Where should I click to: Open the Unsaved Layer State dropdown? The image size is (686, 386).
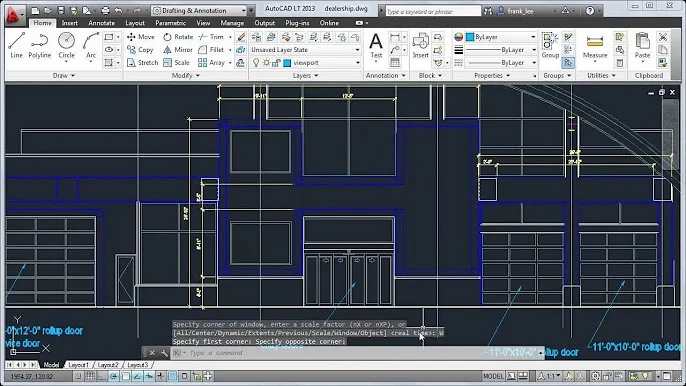305,50
